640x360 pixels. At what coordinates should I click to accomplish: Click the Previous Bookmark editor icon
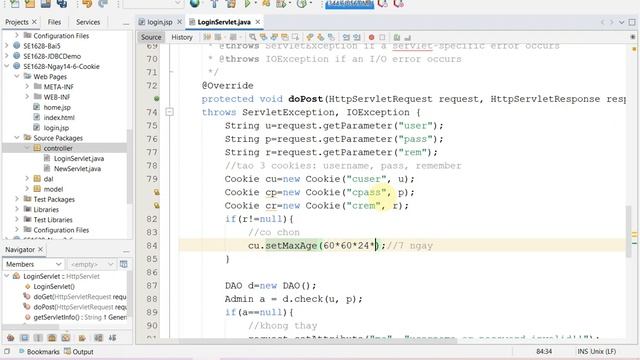(x=310, y=37)
